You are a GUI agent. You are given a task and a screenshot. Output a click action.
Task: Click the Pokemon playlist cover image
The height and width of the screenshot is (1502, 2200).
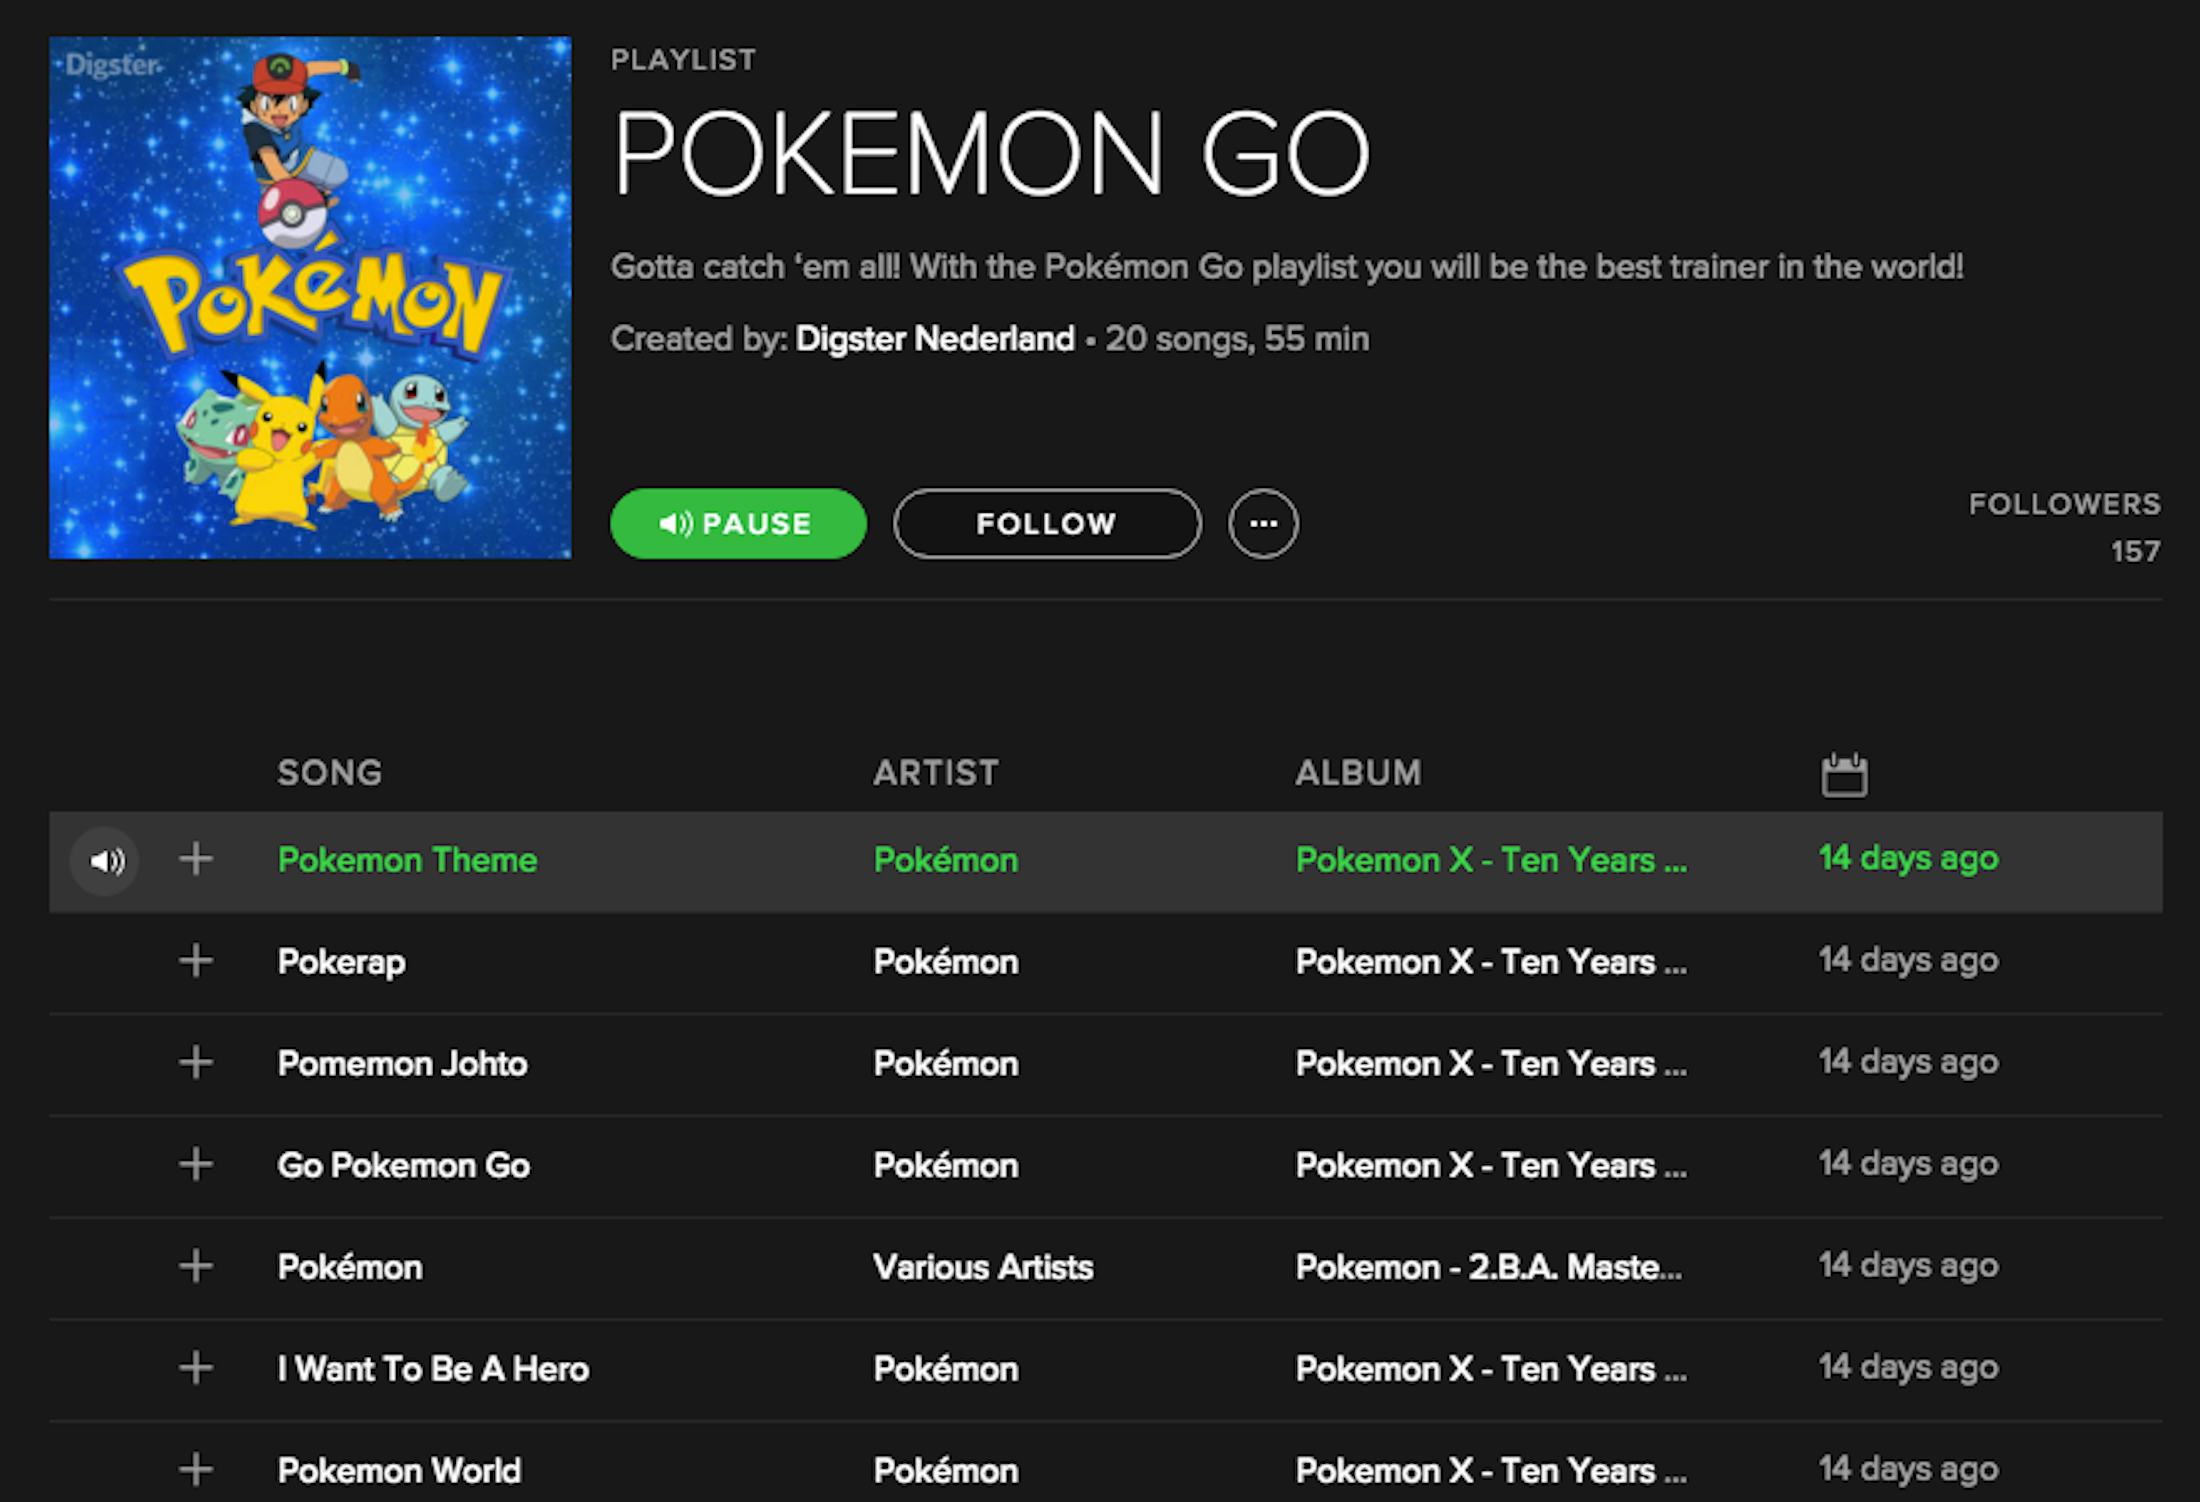pos(310,297)
